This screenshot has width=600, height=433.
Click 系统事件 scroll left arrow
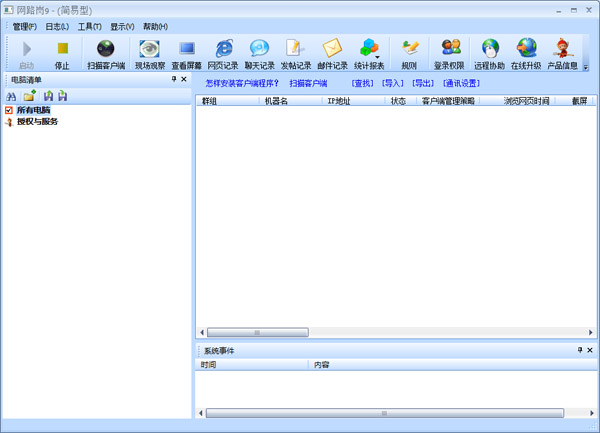coord(201,413)
